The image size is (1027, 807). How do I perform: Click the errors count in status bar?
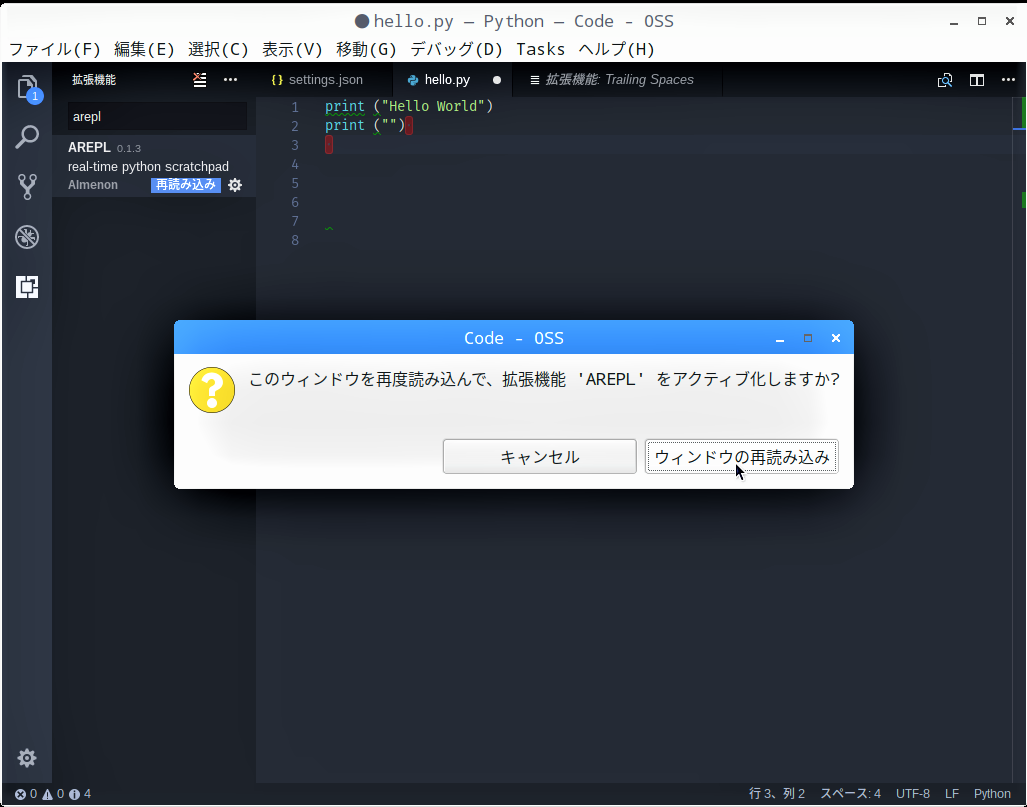[26, 794]
